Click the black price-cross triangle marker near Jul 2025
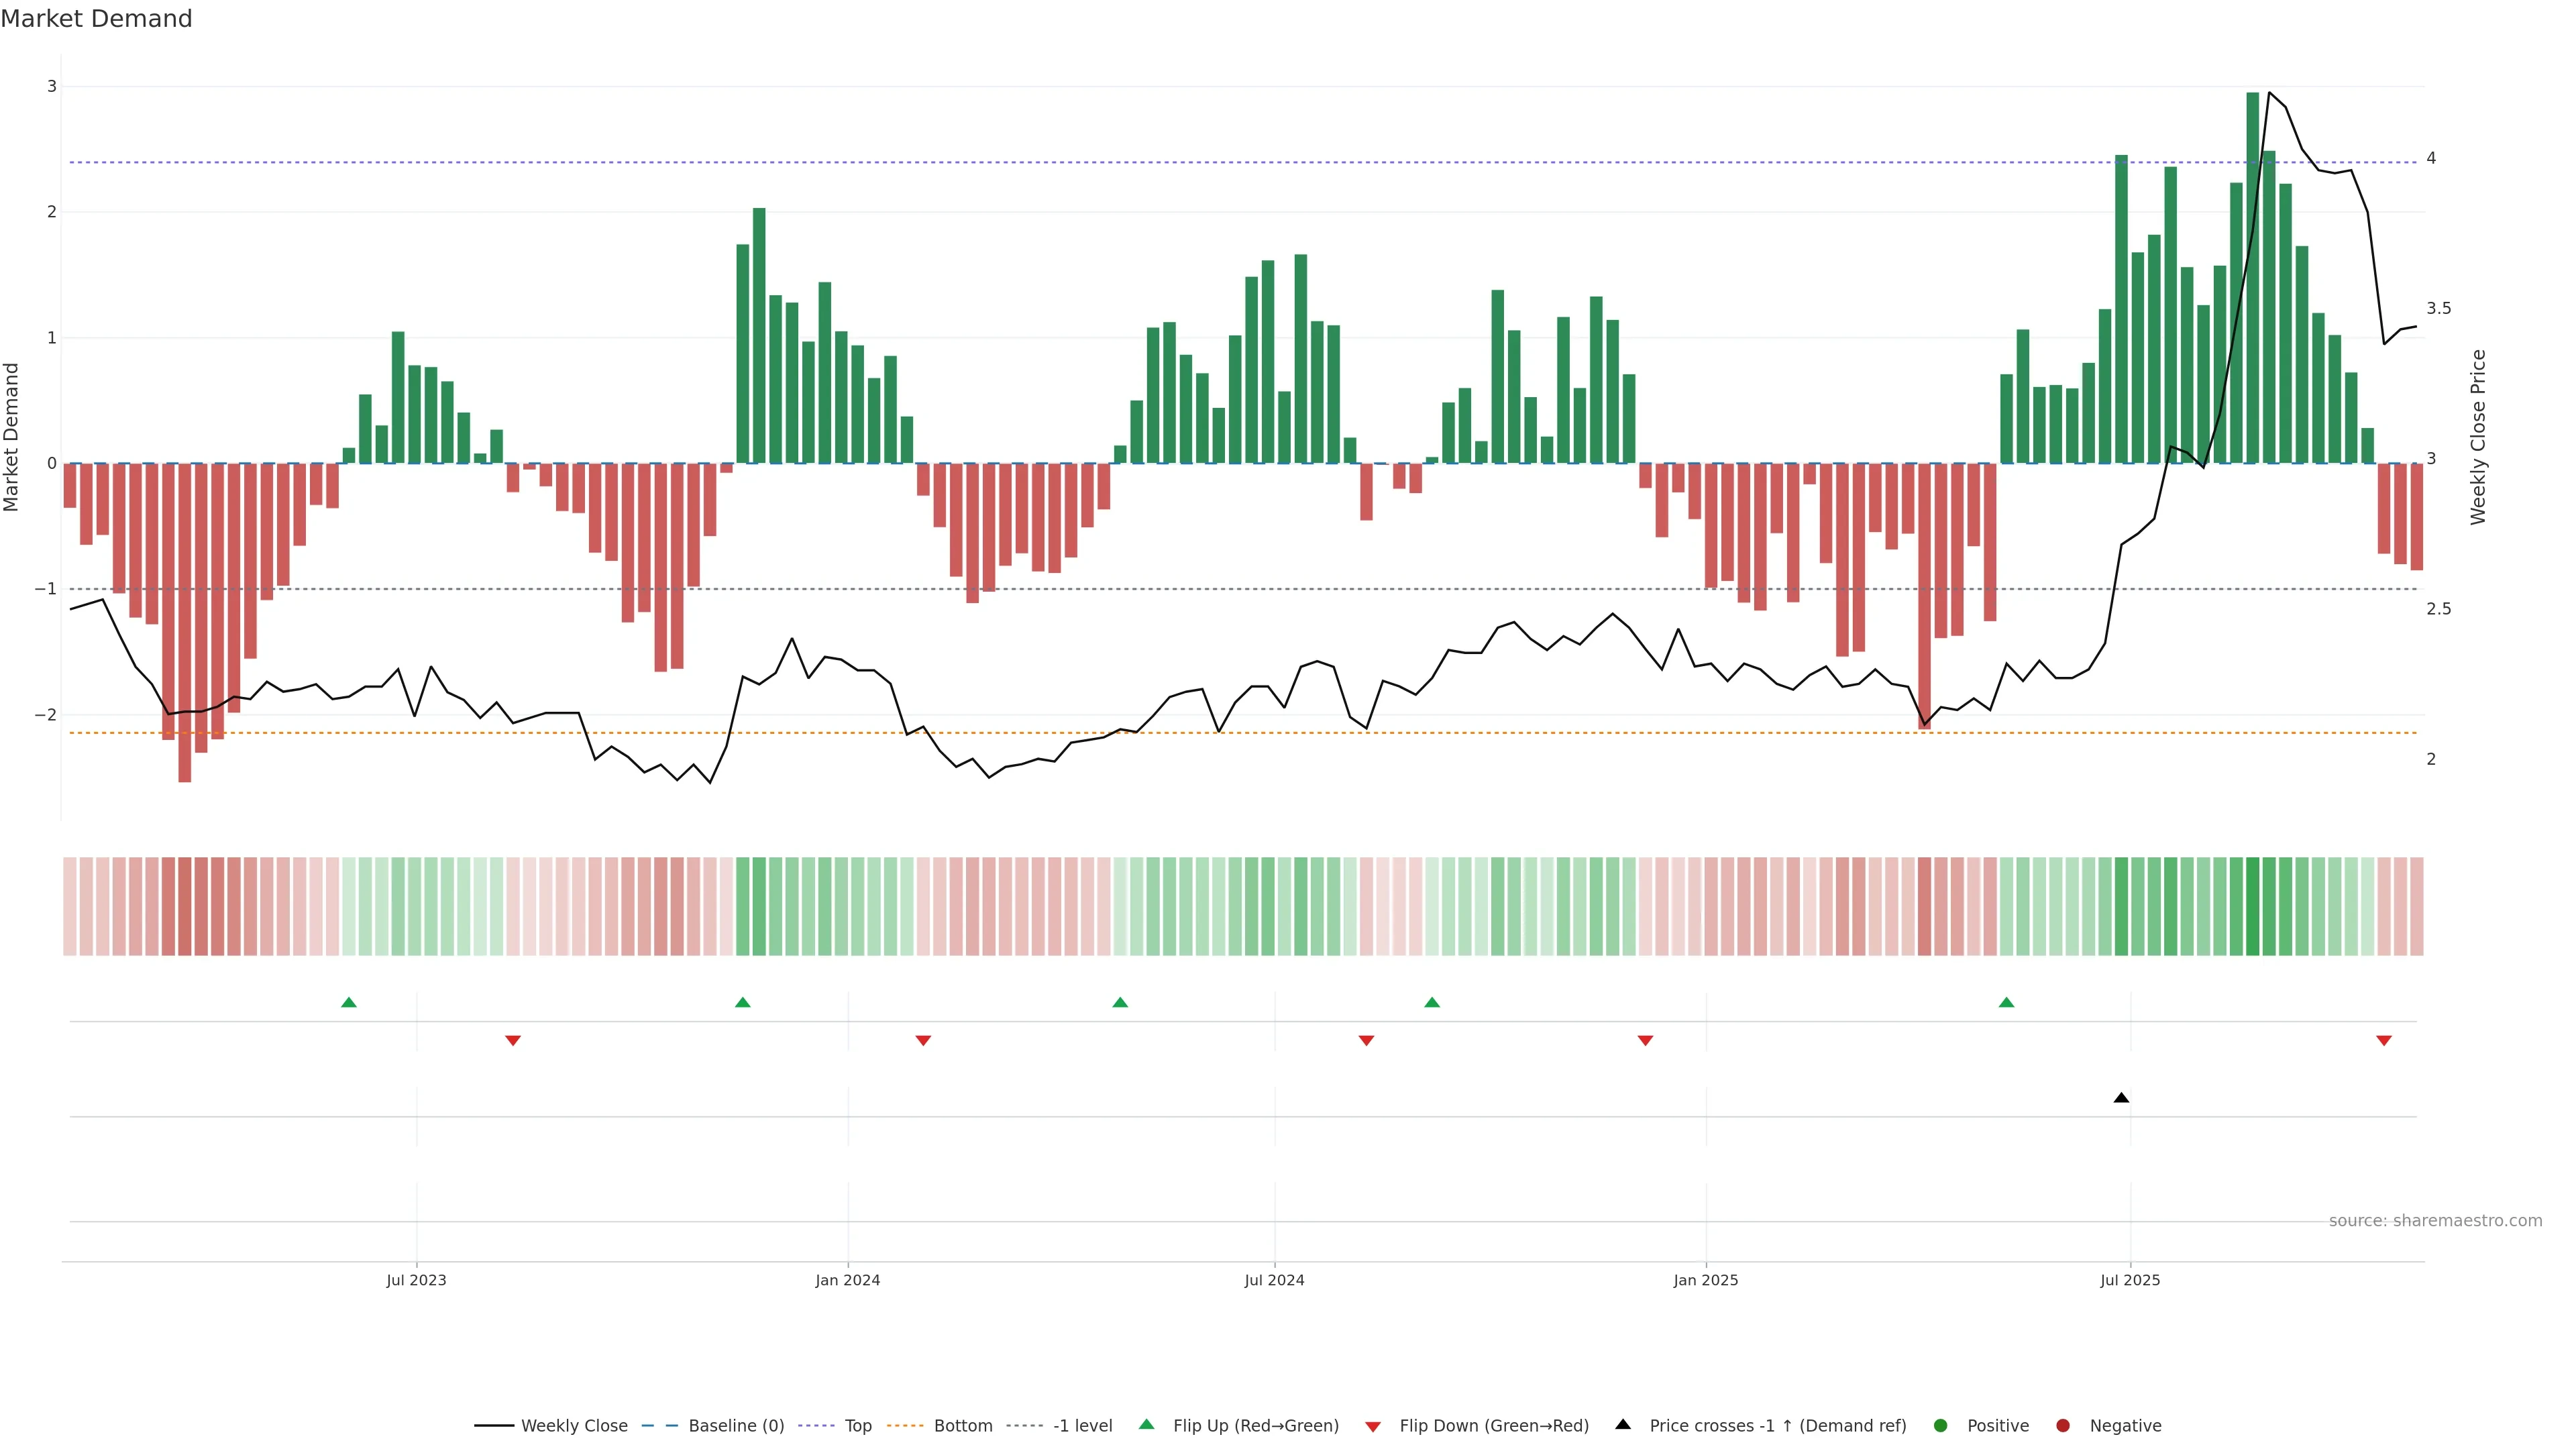 2121,1098
